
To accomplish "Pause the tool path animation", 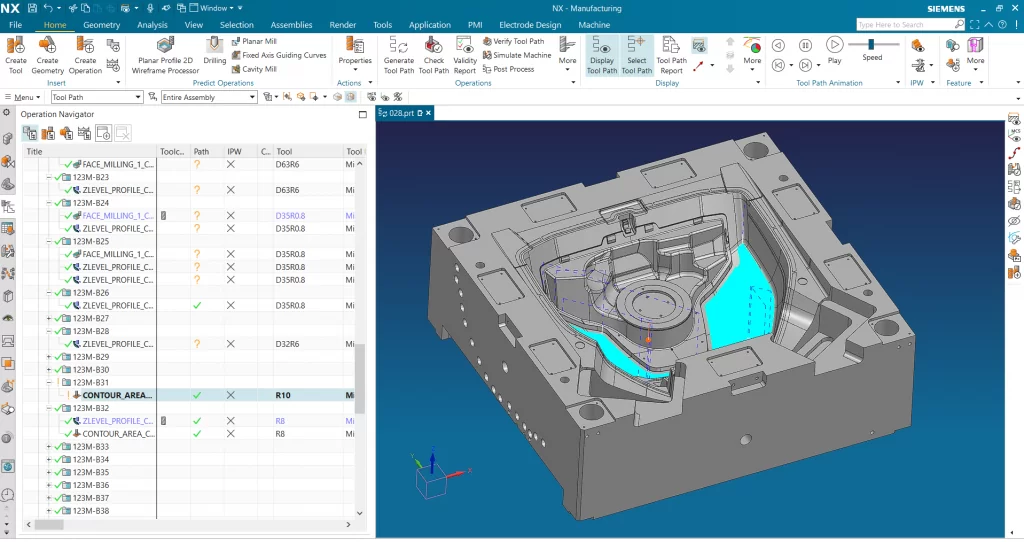I will pyautogui.click(x=805, y=45).
